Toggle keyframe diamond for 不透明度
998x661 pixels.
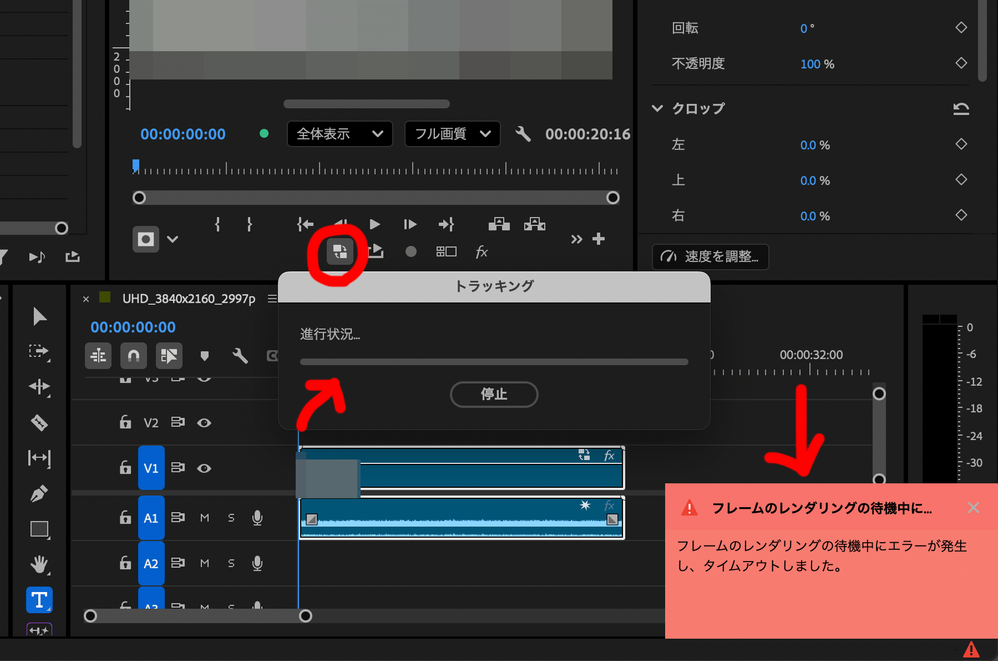[x=961, y=63]
